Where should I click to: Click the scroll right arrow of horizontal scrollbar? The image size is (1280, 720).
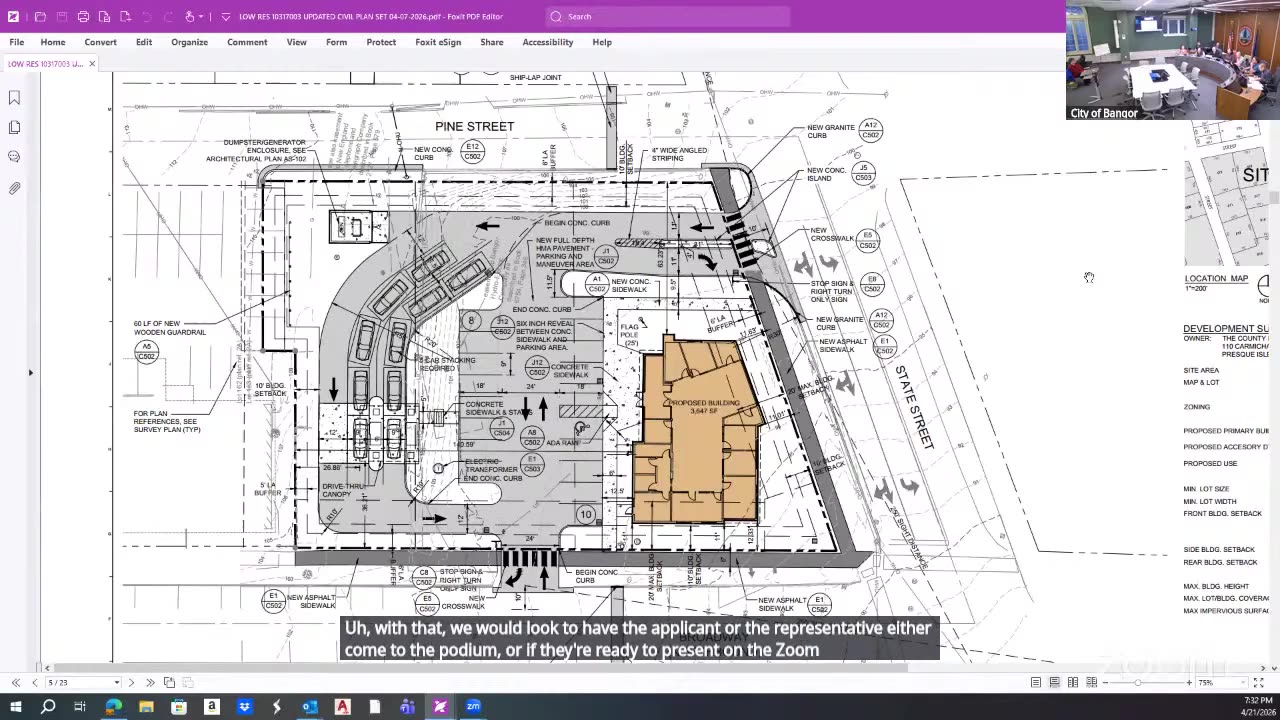(x=1262, y=668)
